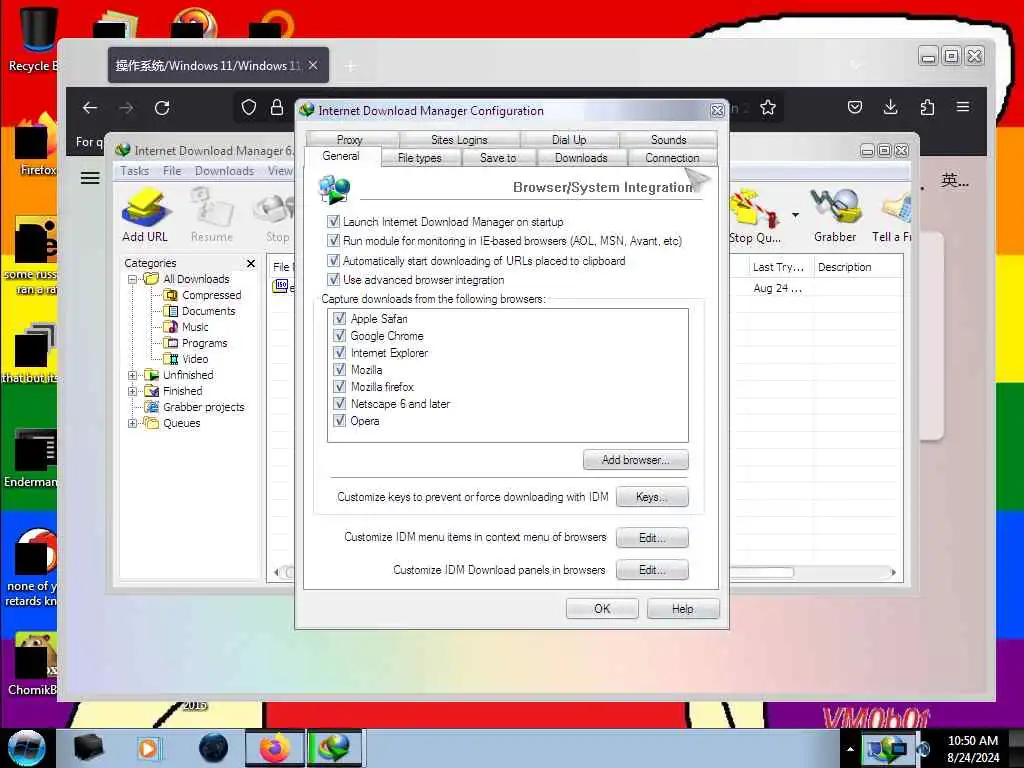Click Help in the Configuration dialog
The height and width of the screenshot is (768, 1024).
click(x=683, y=609)
